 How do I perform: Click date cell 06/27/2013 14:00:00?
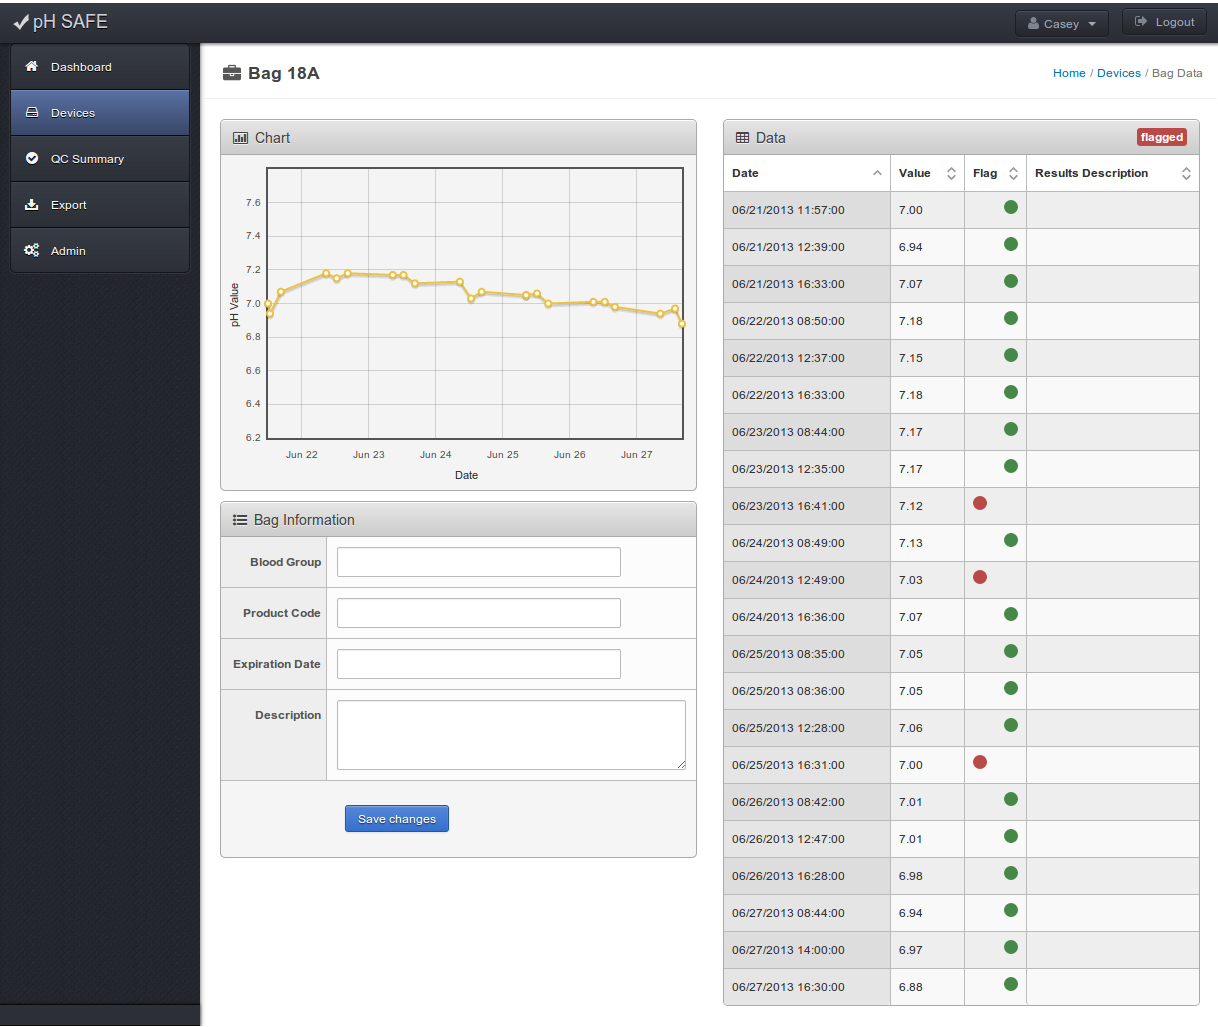807,950
